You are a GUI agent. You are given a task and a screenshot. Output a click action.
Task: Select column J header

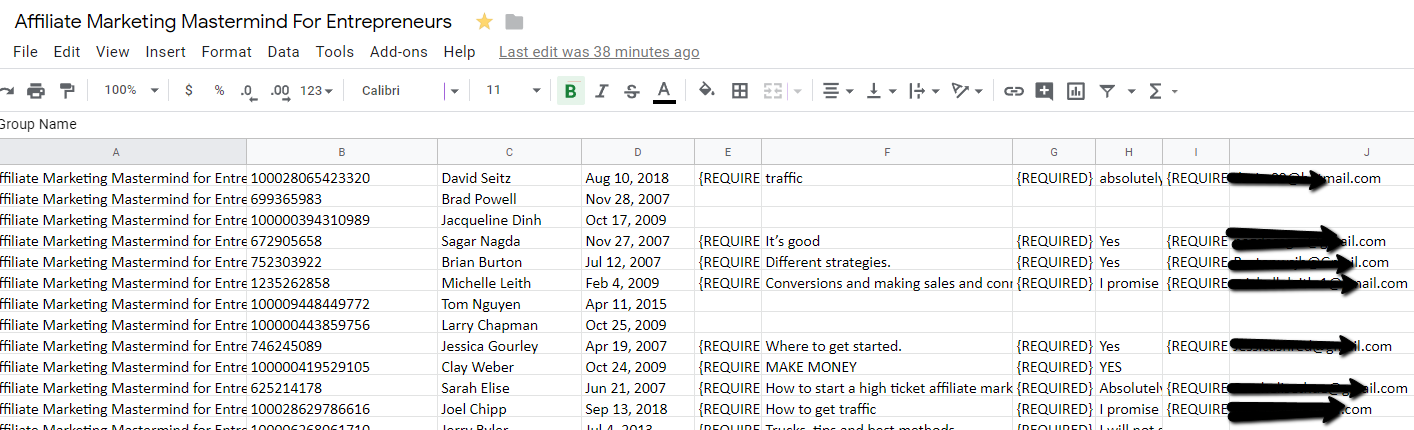click(1322, 152)
